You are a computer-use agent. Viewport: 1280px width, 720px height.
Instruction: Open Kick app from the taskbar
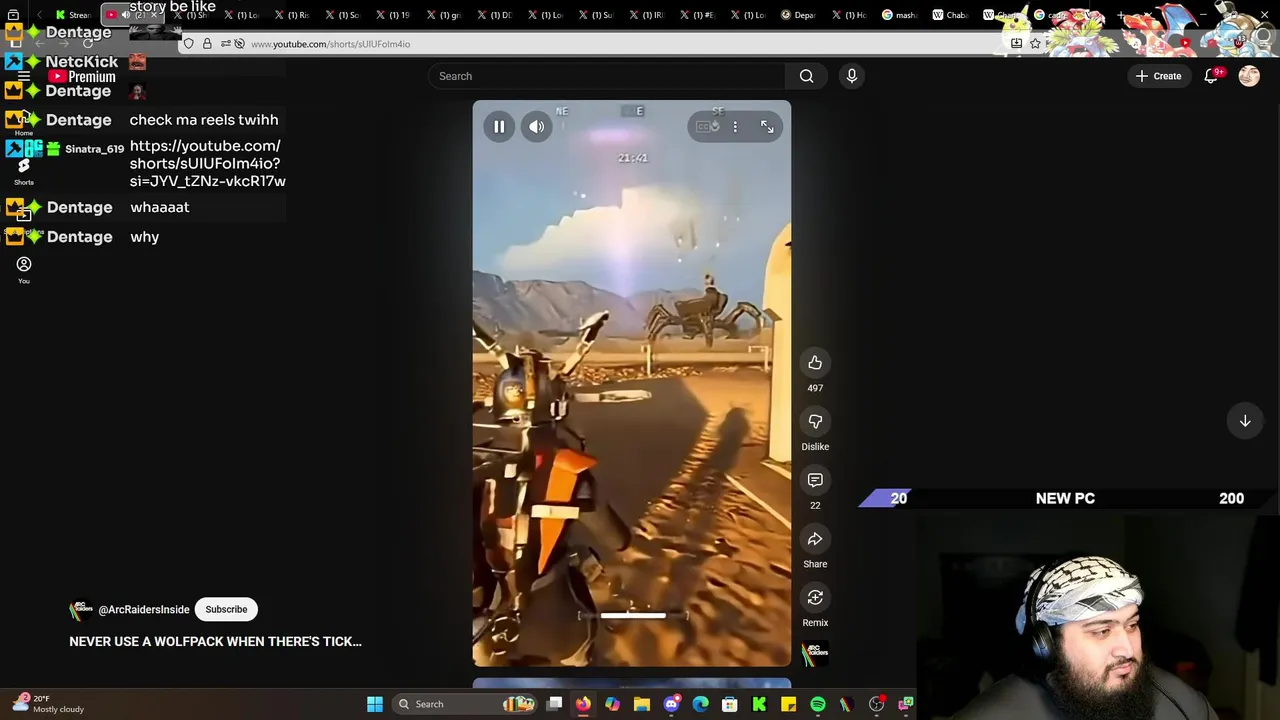[x=759, y=704]
